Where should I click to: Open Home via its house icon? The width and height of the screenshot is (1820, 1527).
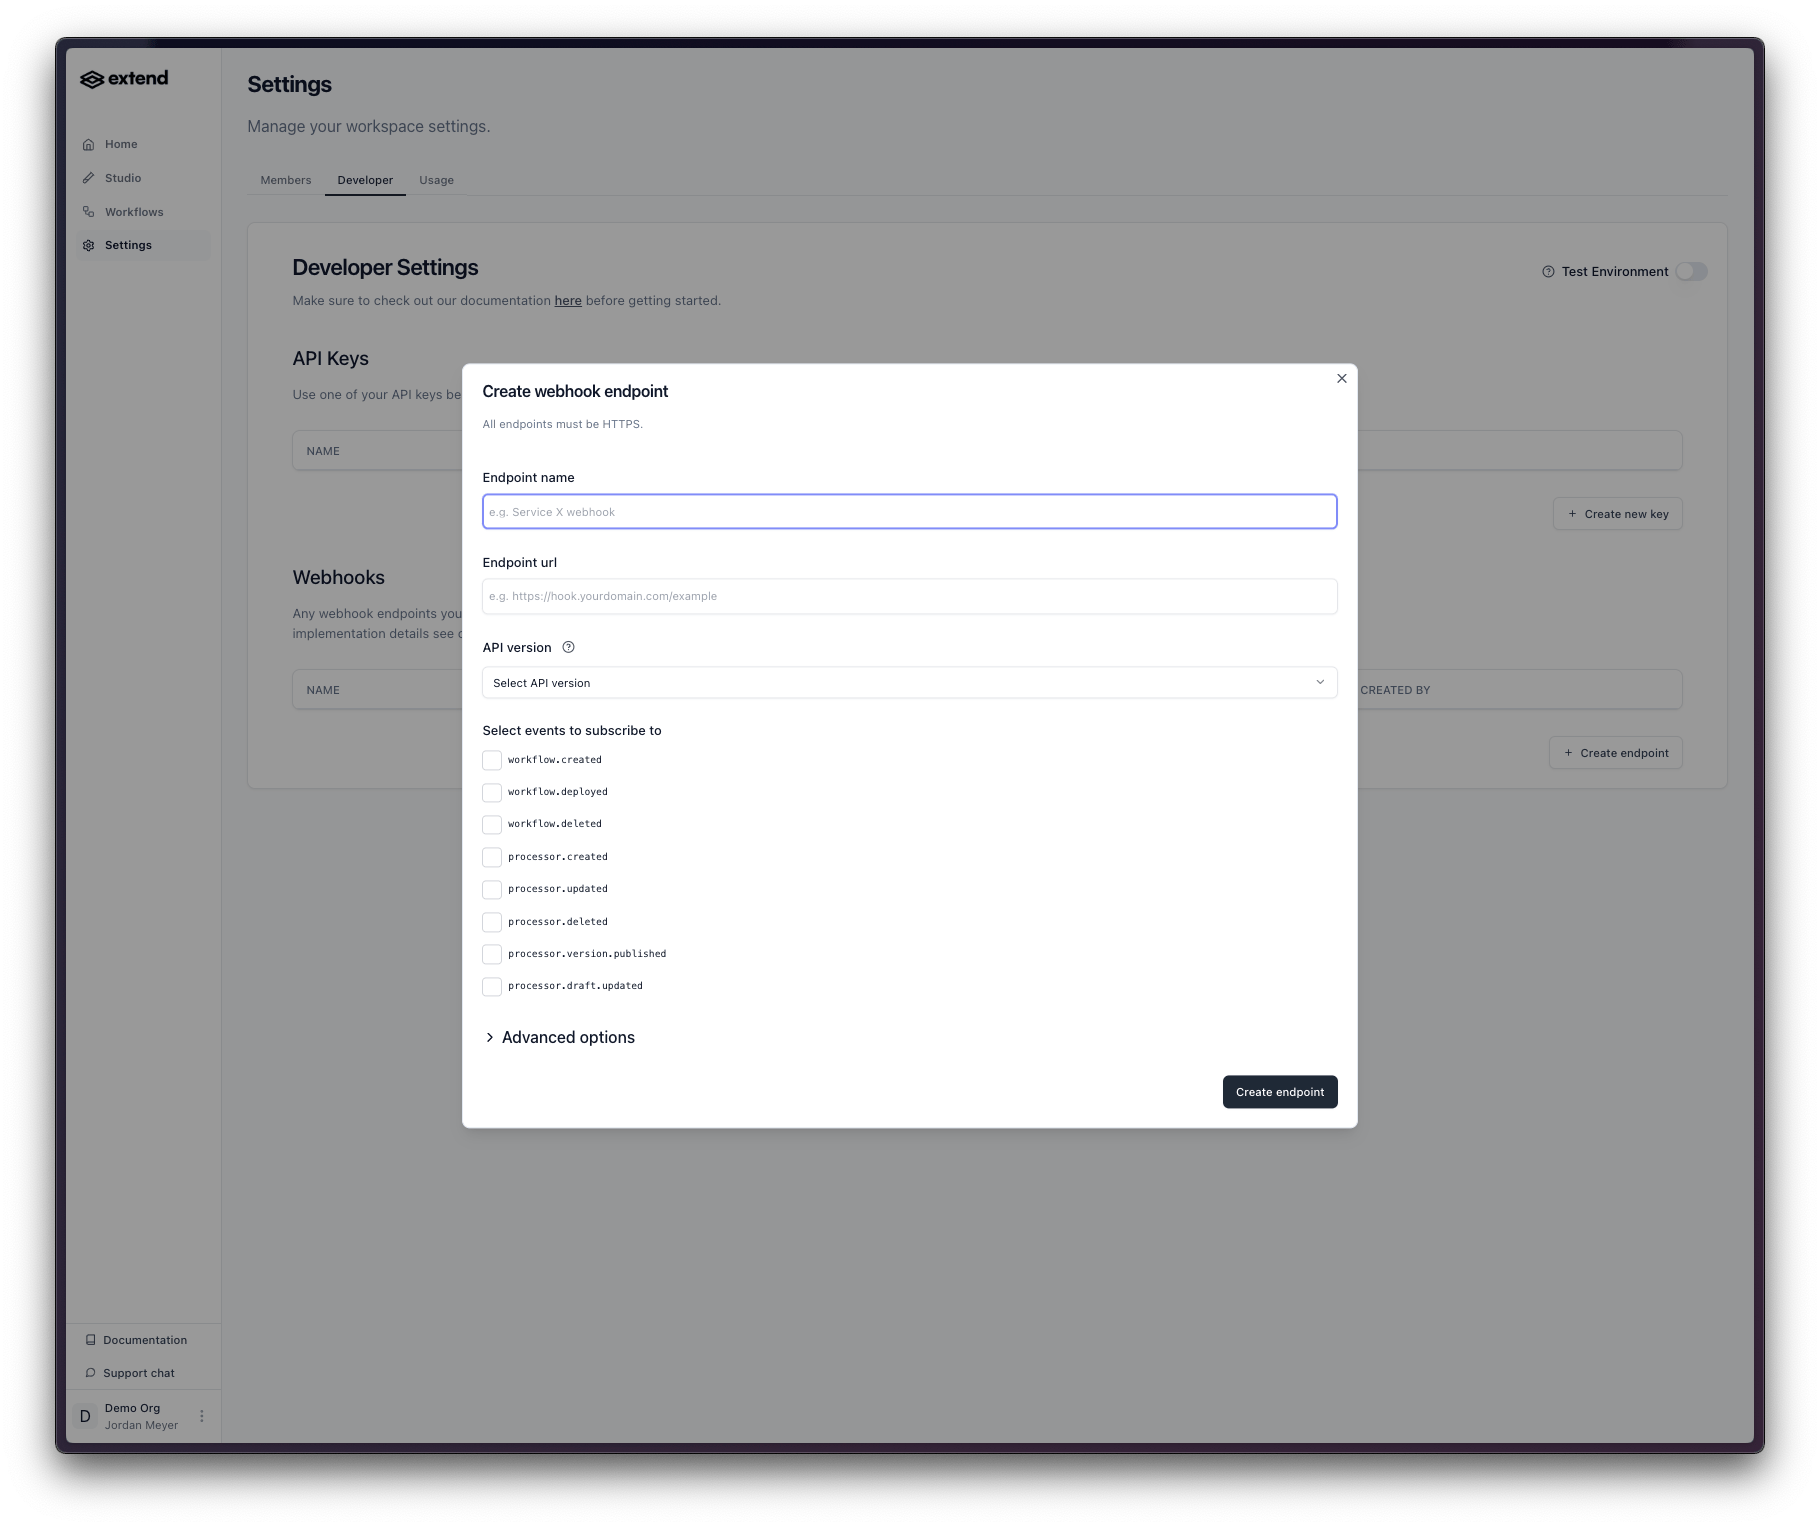click(89, 145)
